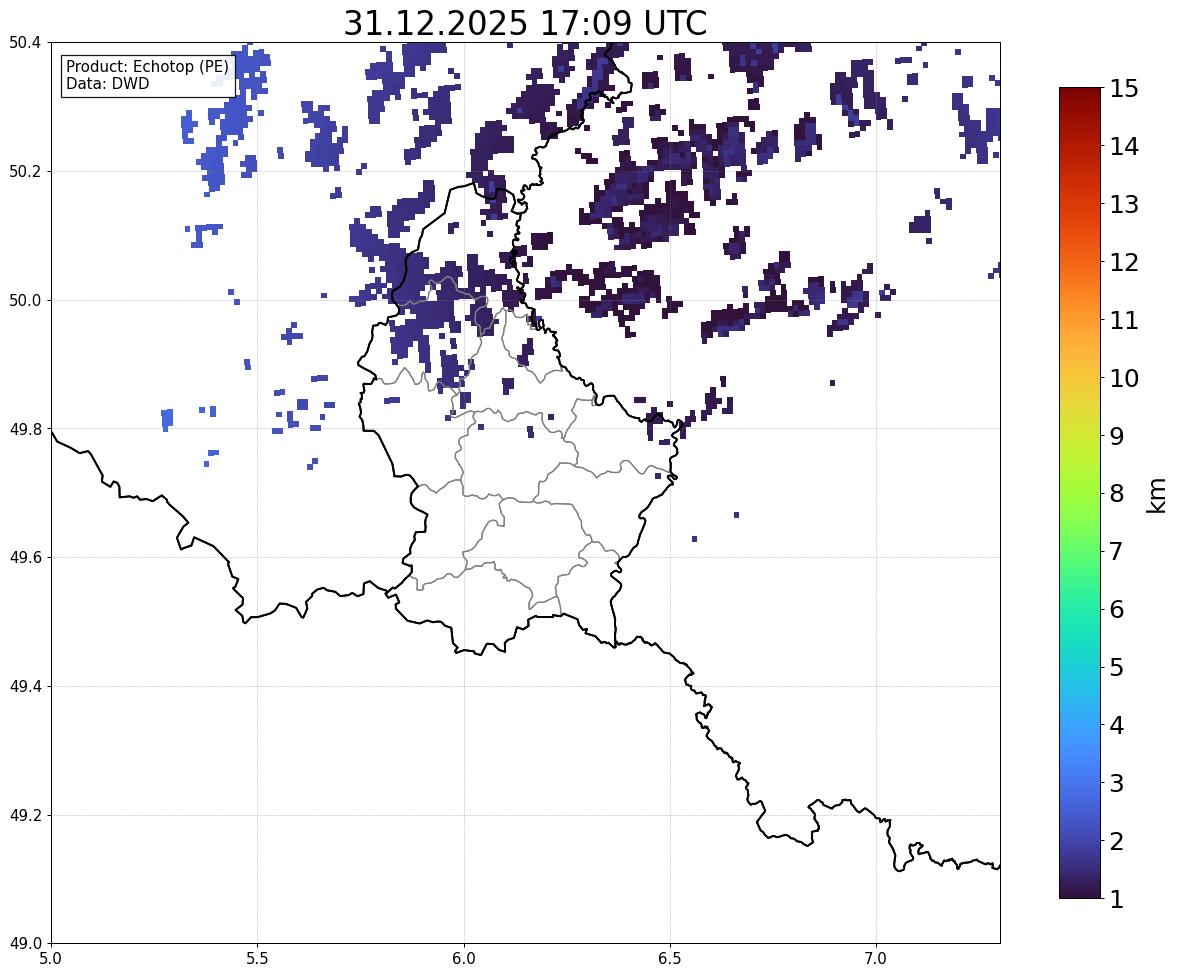This screenshot has height=976, width=1178.
Task: Click the colorbar tick label 11
Action: [x=1124, y=320]
